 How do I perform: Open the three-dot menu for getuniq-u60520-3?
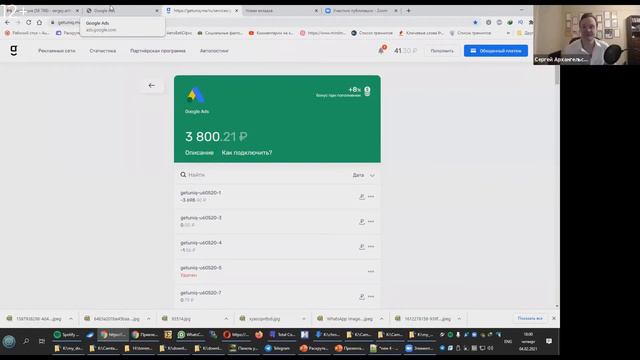point(371,221)
